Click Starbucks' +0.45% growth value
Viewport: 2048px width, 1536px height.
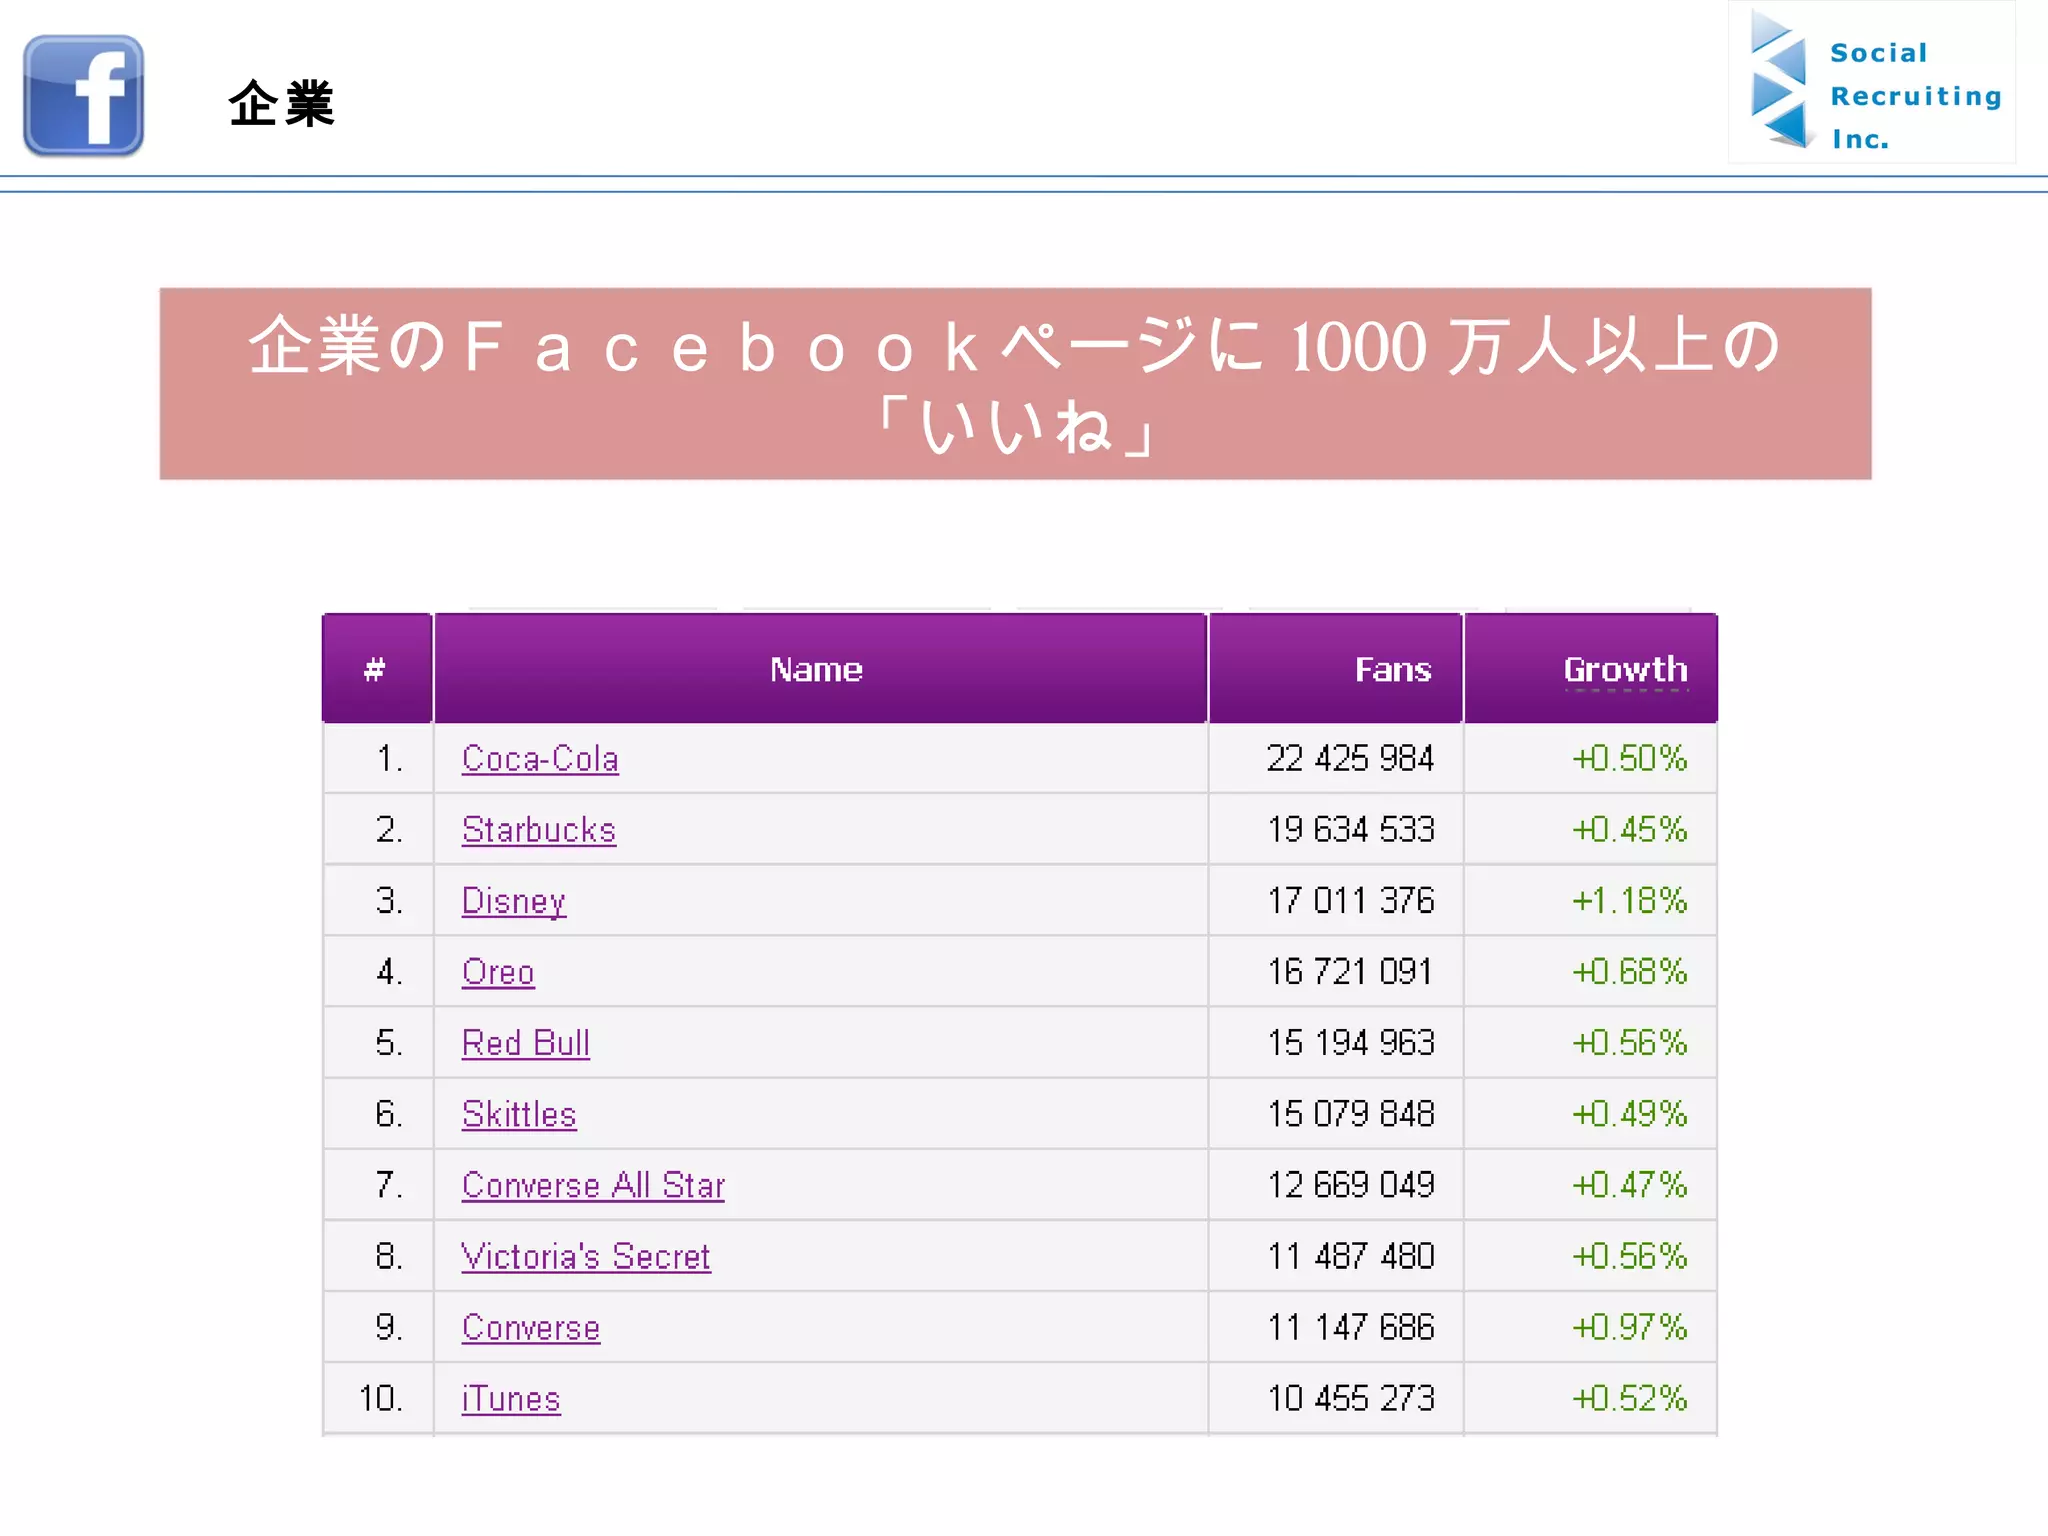1629,829
